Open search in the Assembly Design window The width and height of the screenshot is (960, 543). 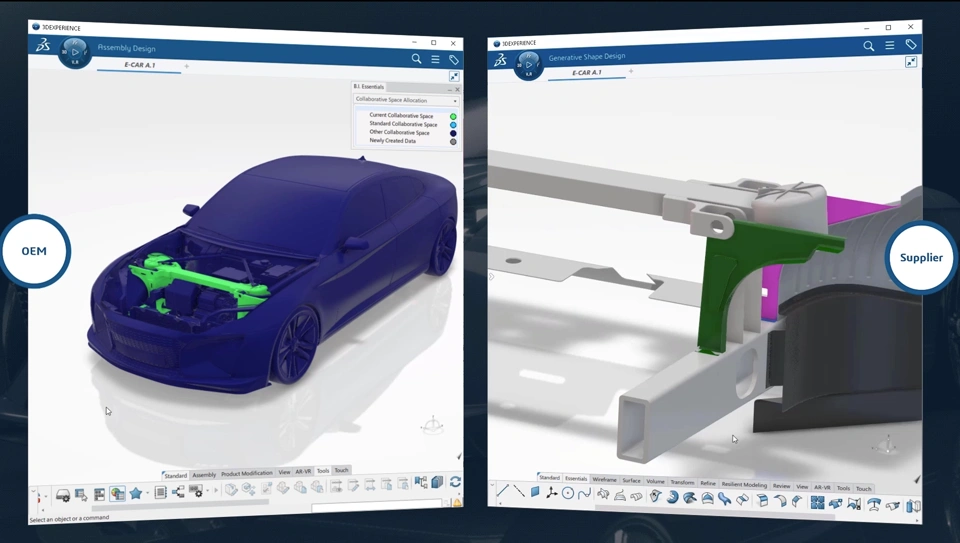coord(416,59)
